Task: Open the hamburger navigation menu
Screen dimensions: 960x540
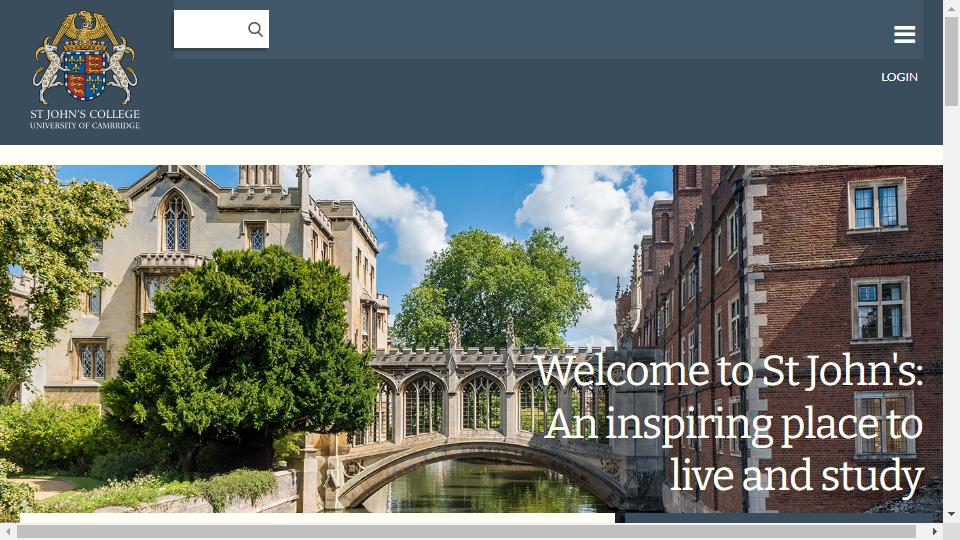Action: [904, 34]
